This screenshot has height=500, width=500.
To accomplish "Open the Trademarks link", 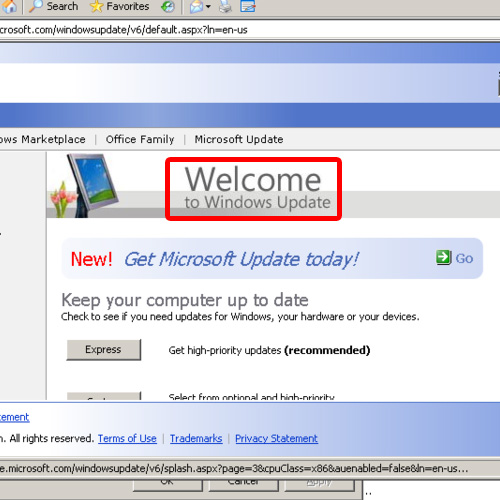I will [196, 438].
